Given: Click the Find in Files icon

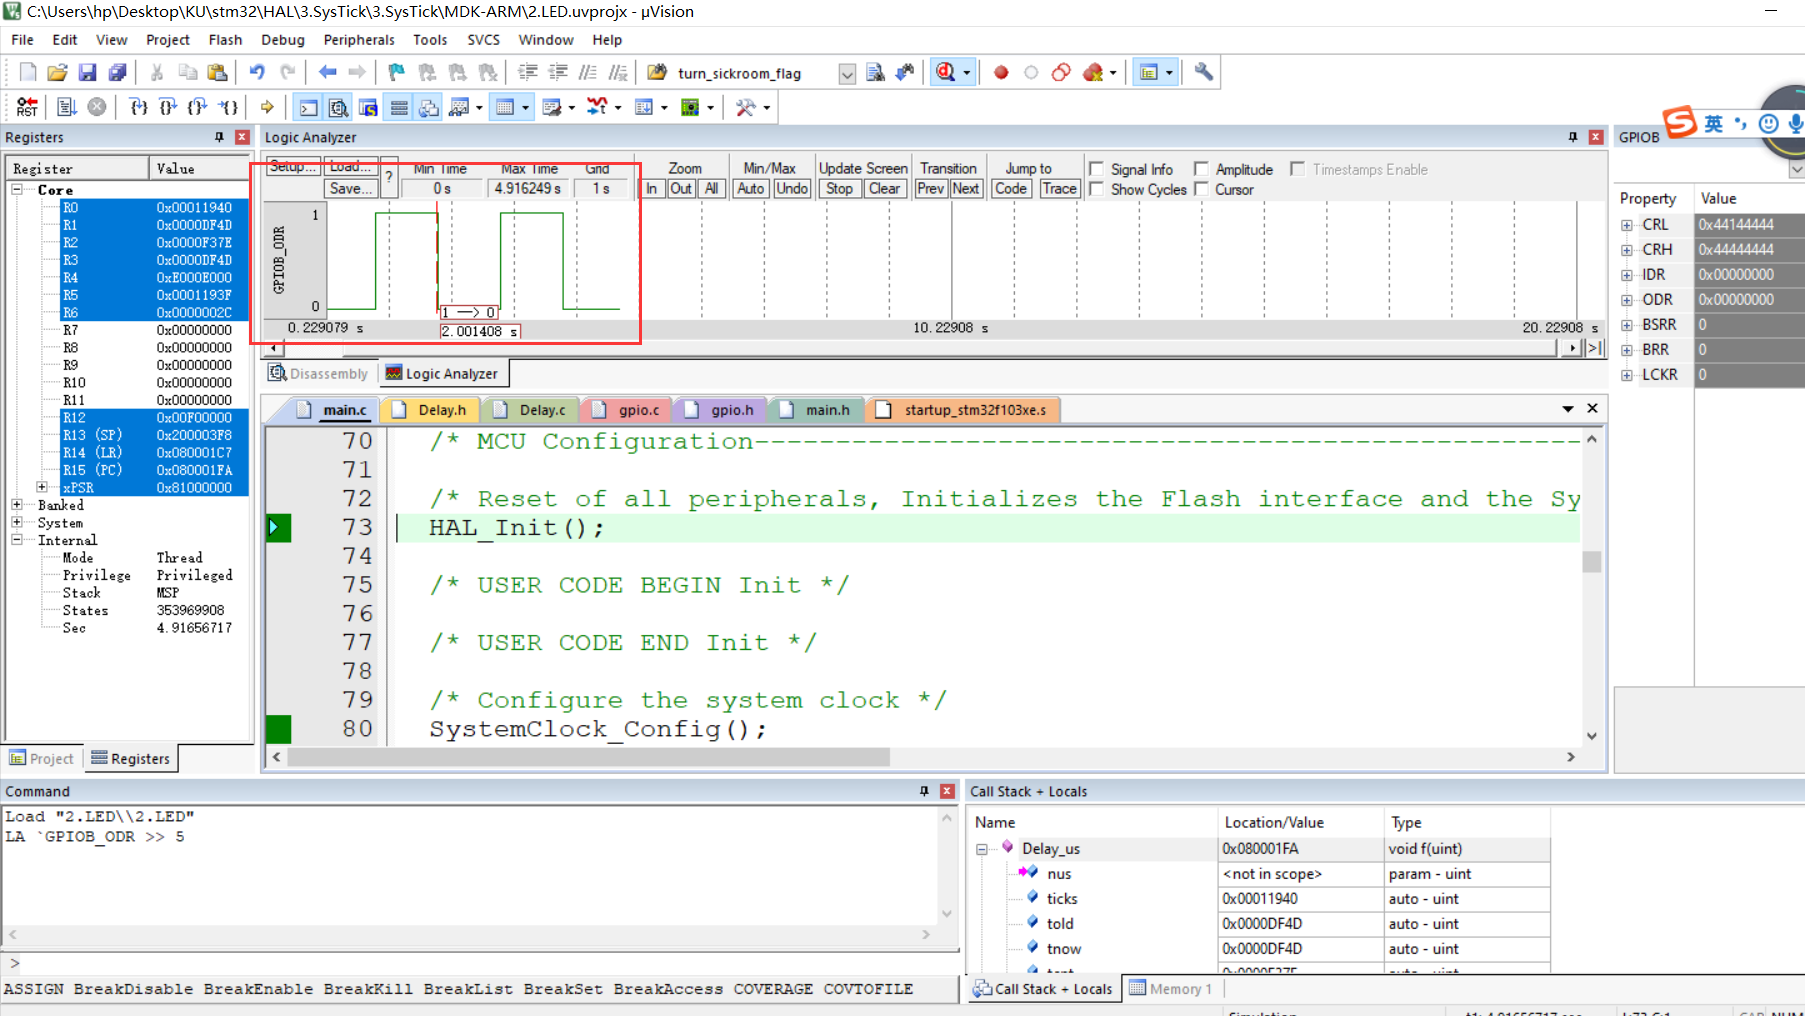Looking at the screenshot, I should [875, 72].
